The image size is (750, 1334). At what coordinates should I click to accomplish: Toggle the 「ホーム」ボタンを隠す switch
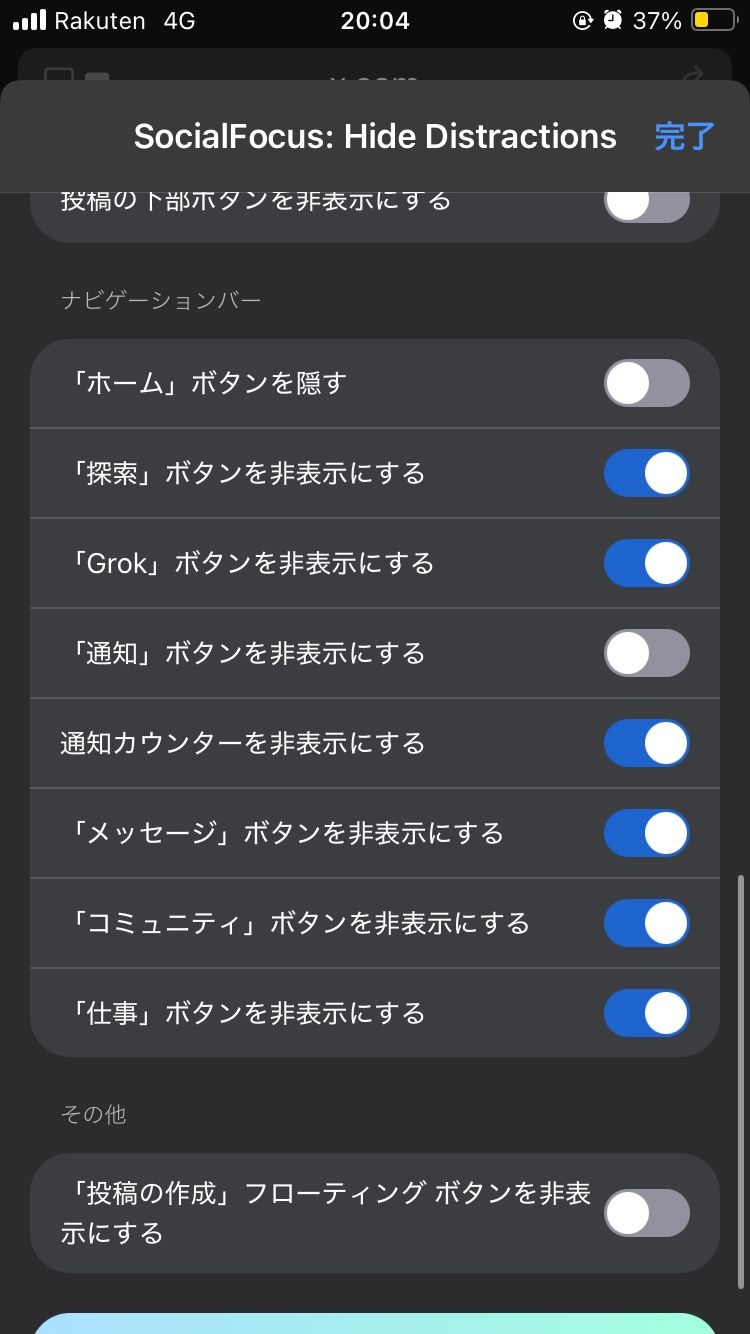coord(646,383)
